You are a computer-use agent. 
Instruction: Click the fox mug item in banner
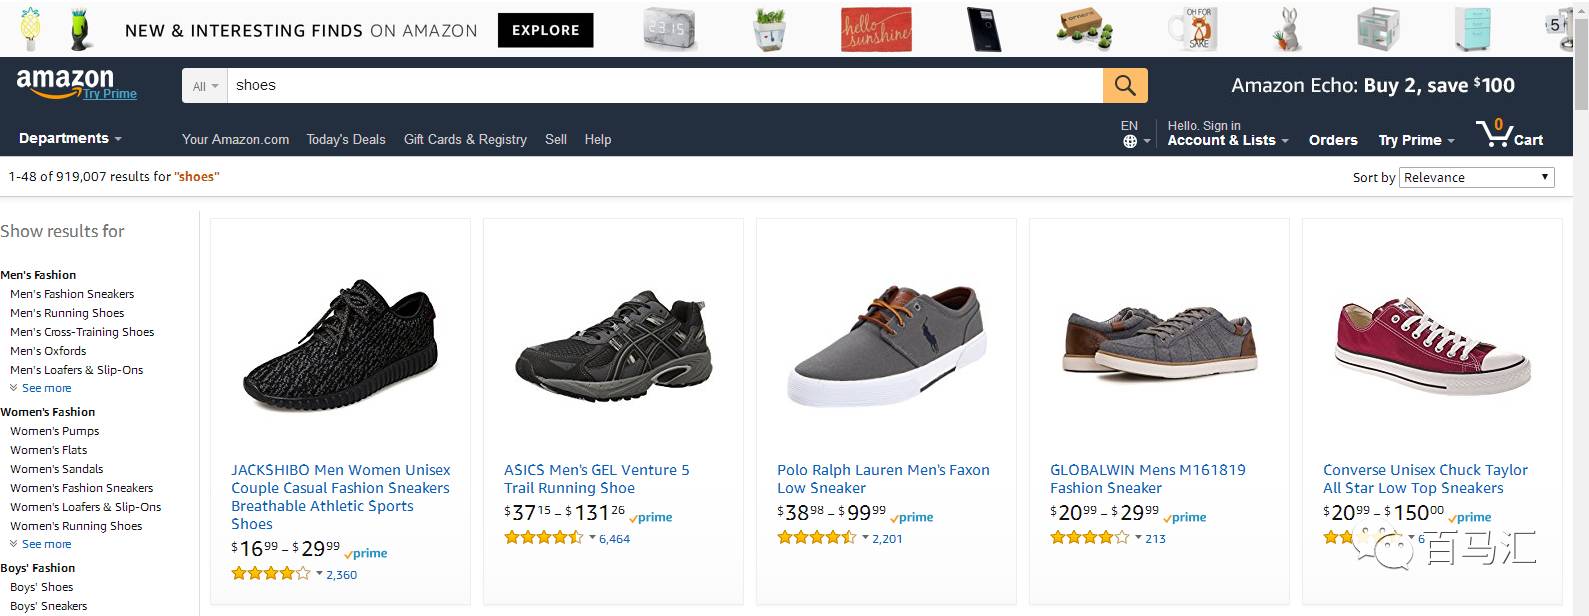[x=1197, y=29]
